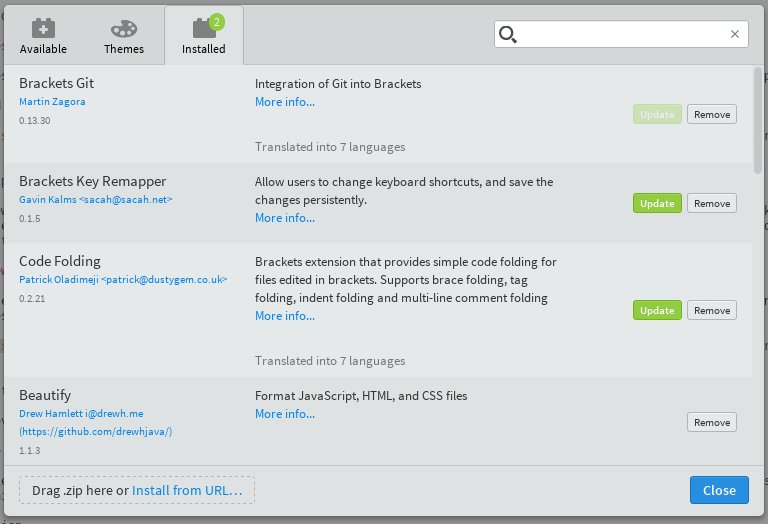
Task: Open the drewhjava GitHub link
Action: (96, 431)
